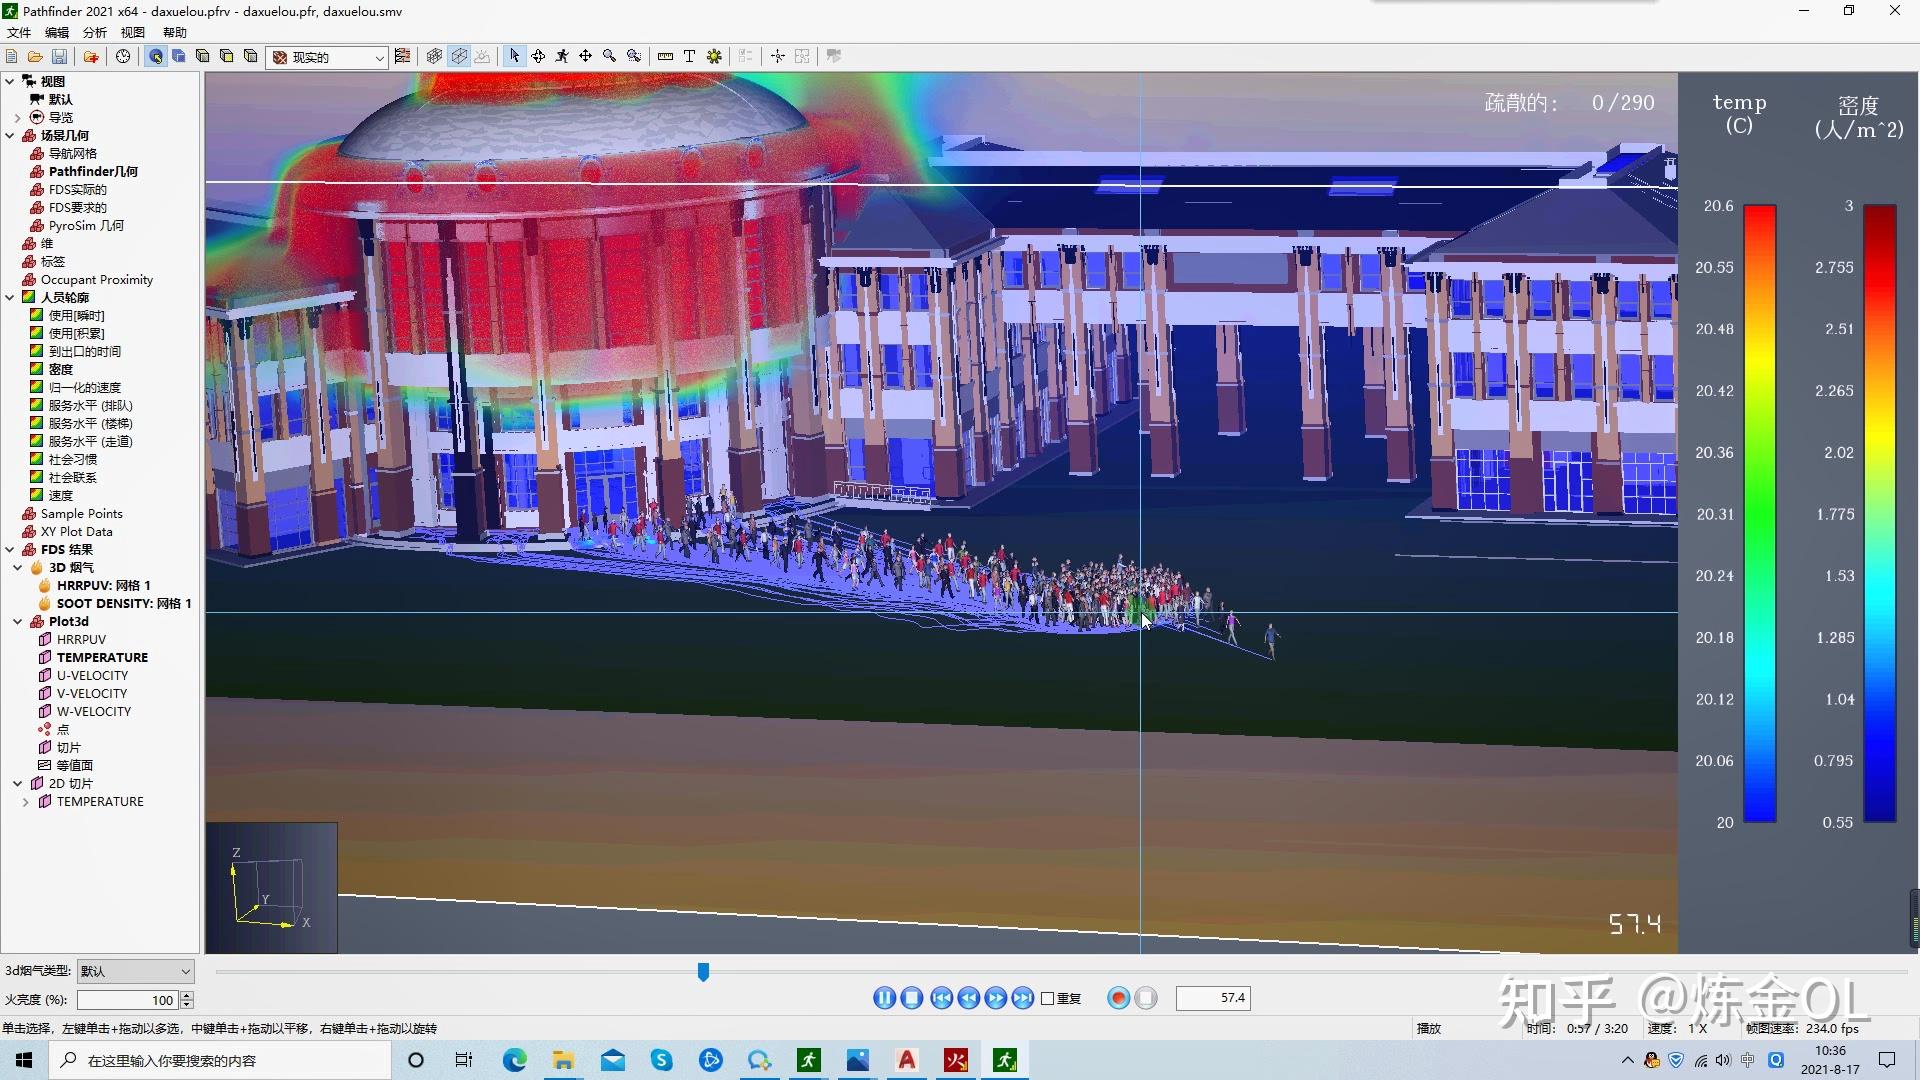
Task: Activate the walk navigation tool
Action: [x=562, y=57]
